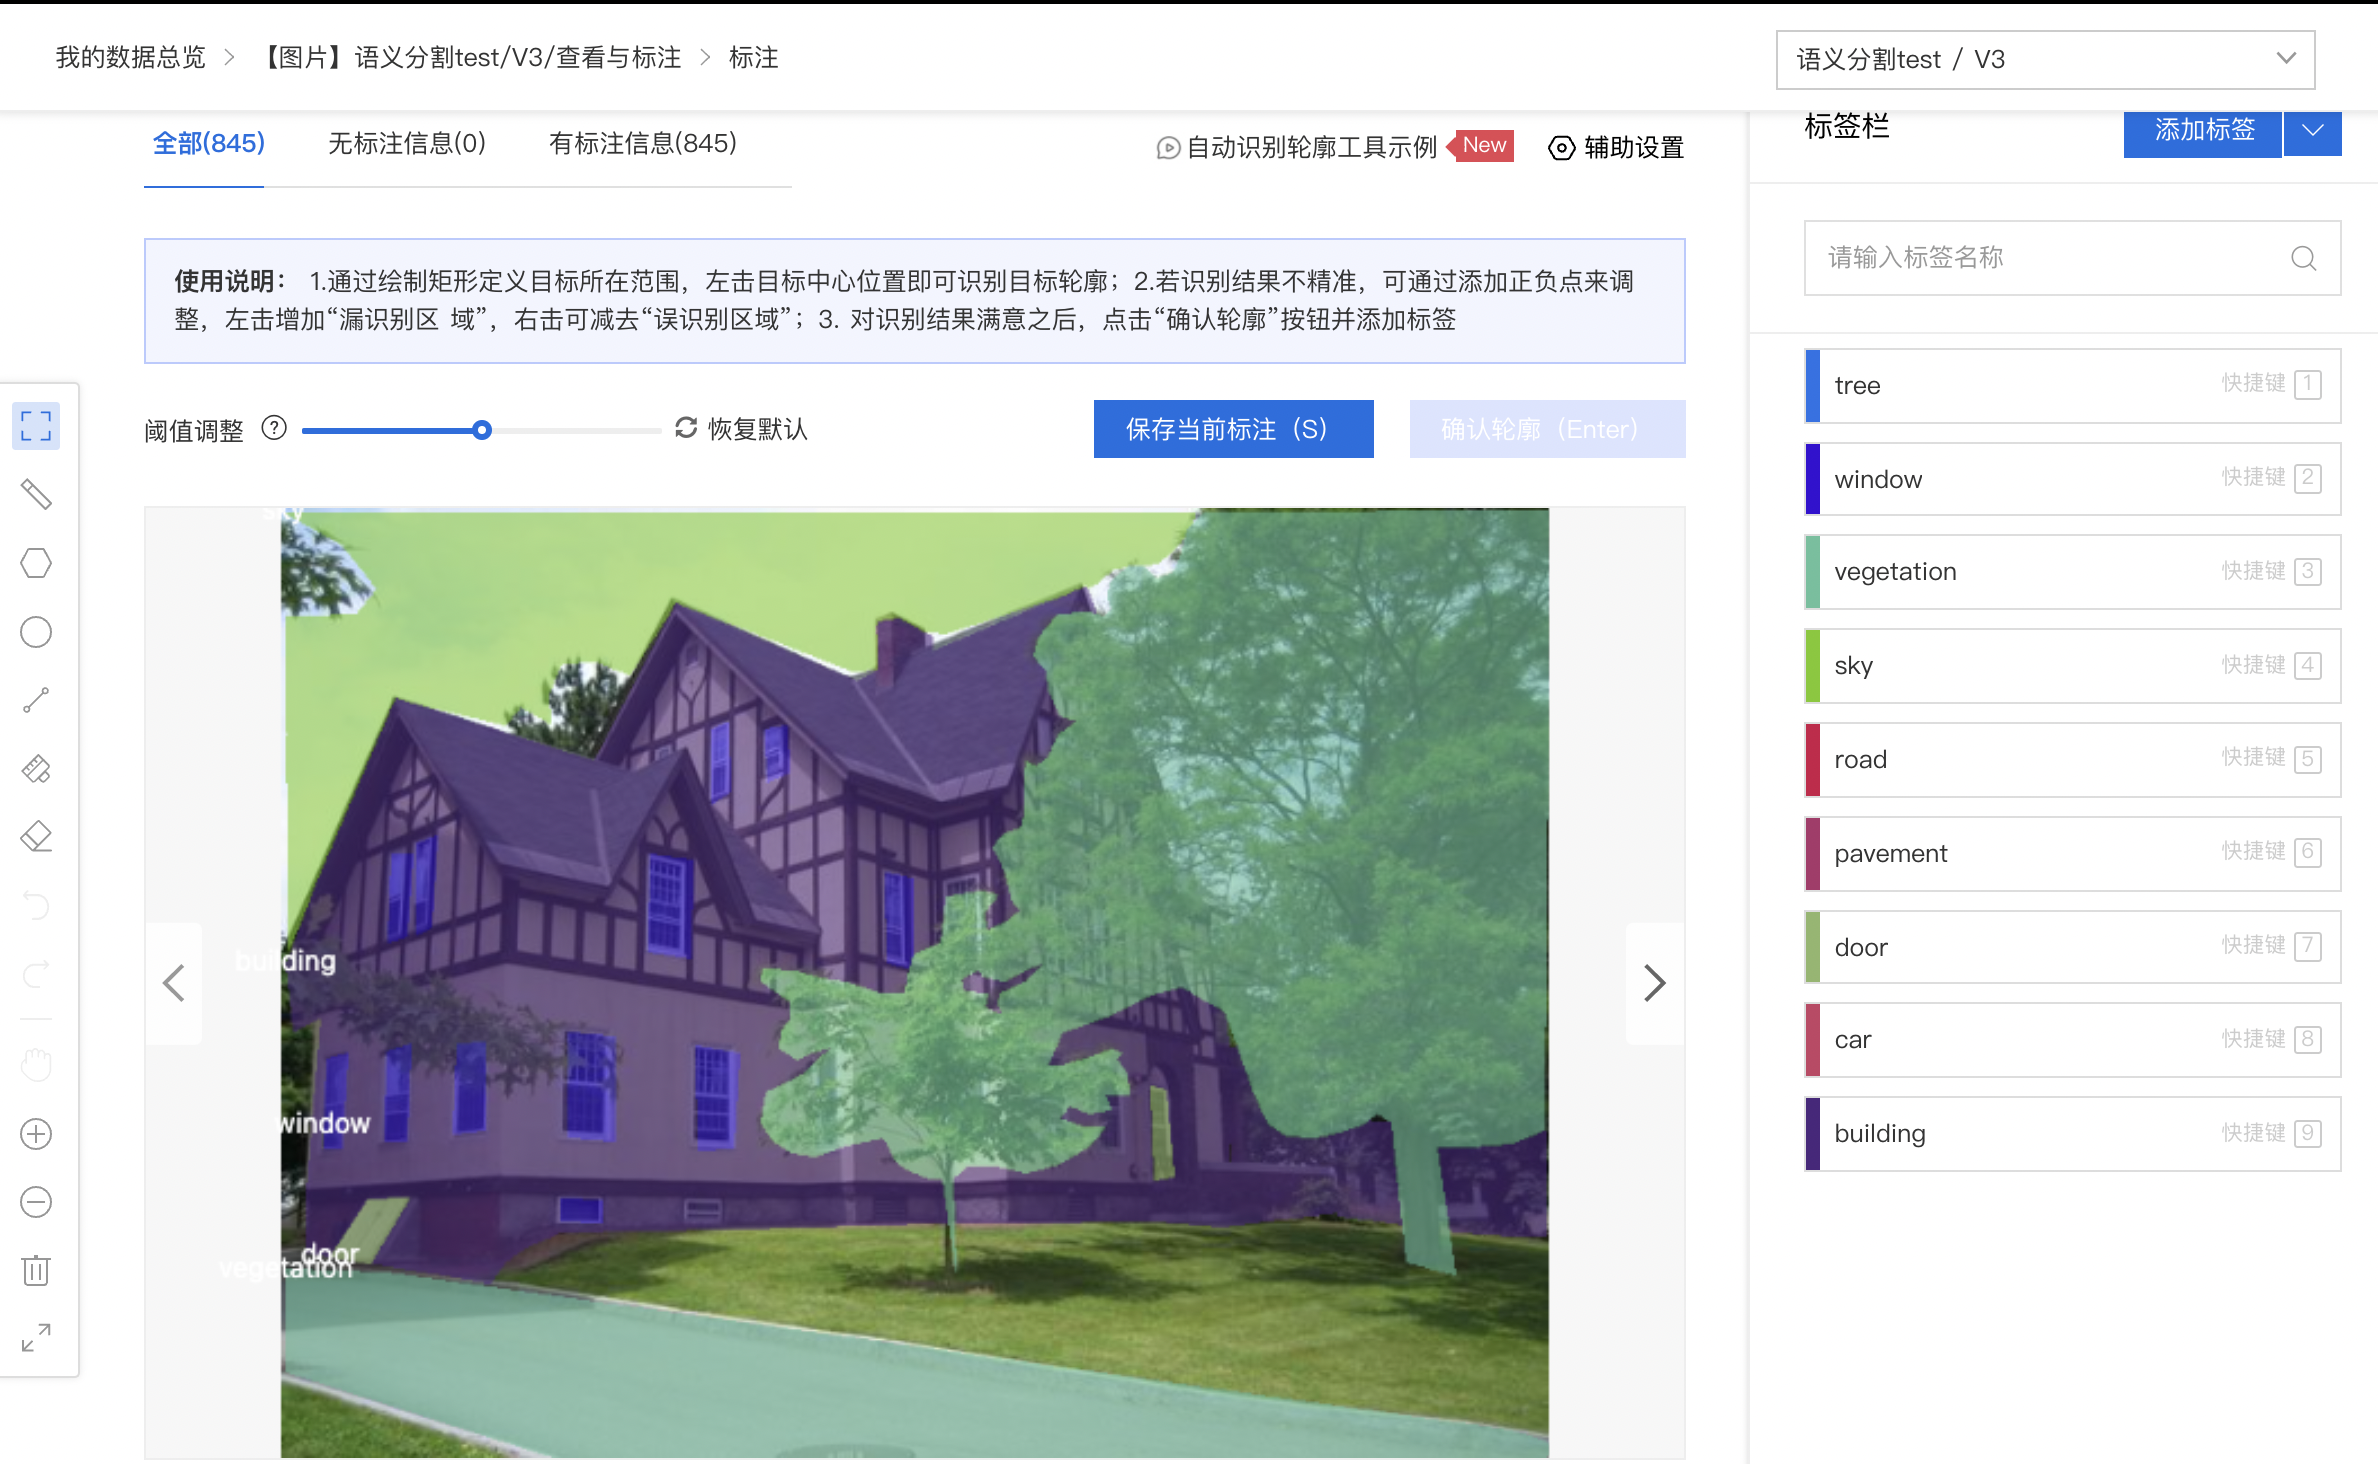Select the door label
2378x1464 pixels.
tap(2072, 947)
